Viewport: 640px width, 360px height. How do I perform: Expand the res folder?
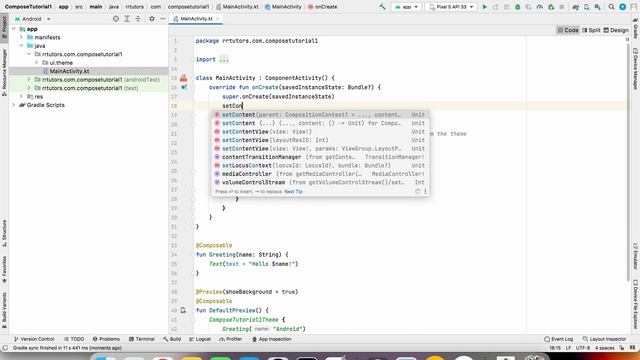pyautogui.click(x=22, y=96)
